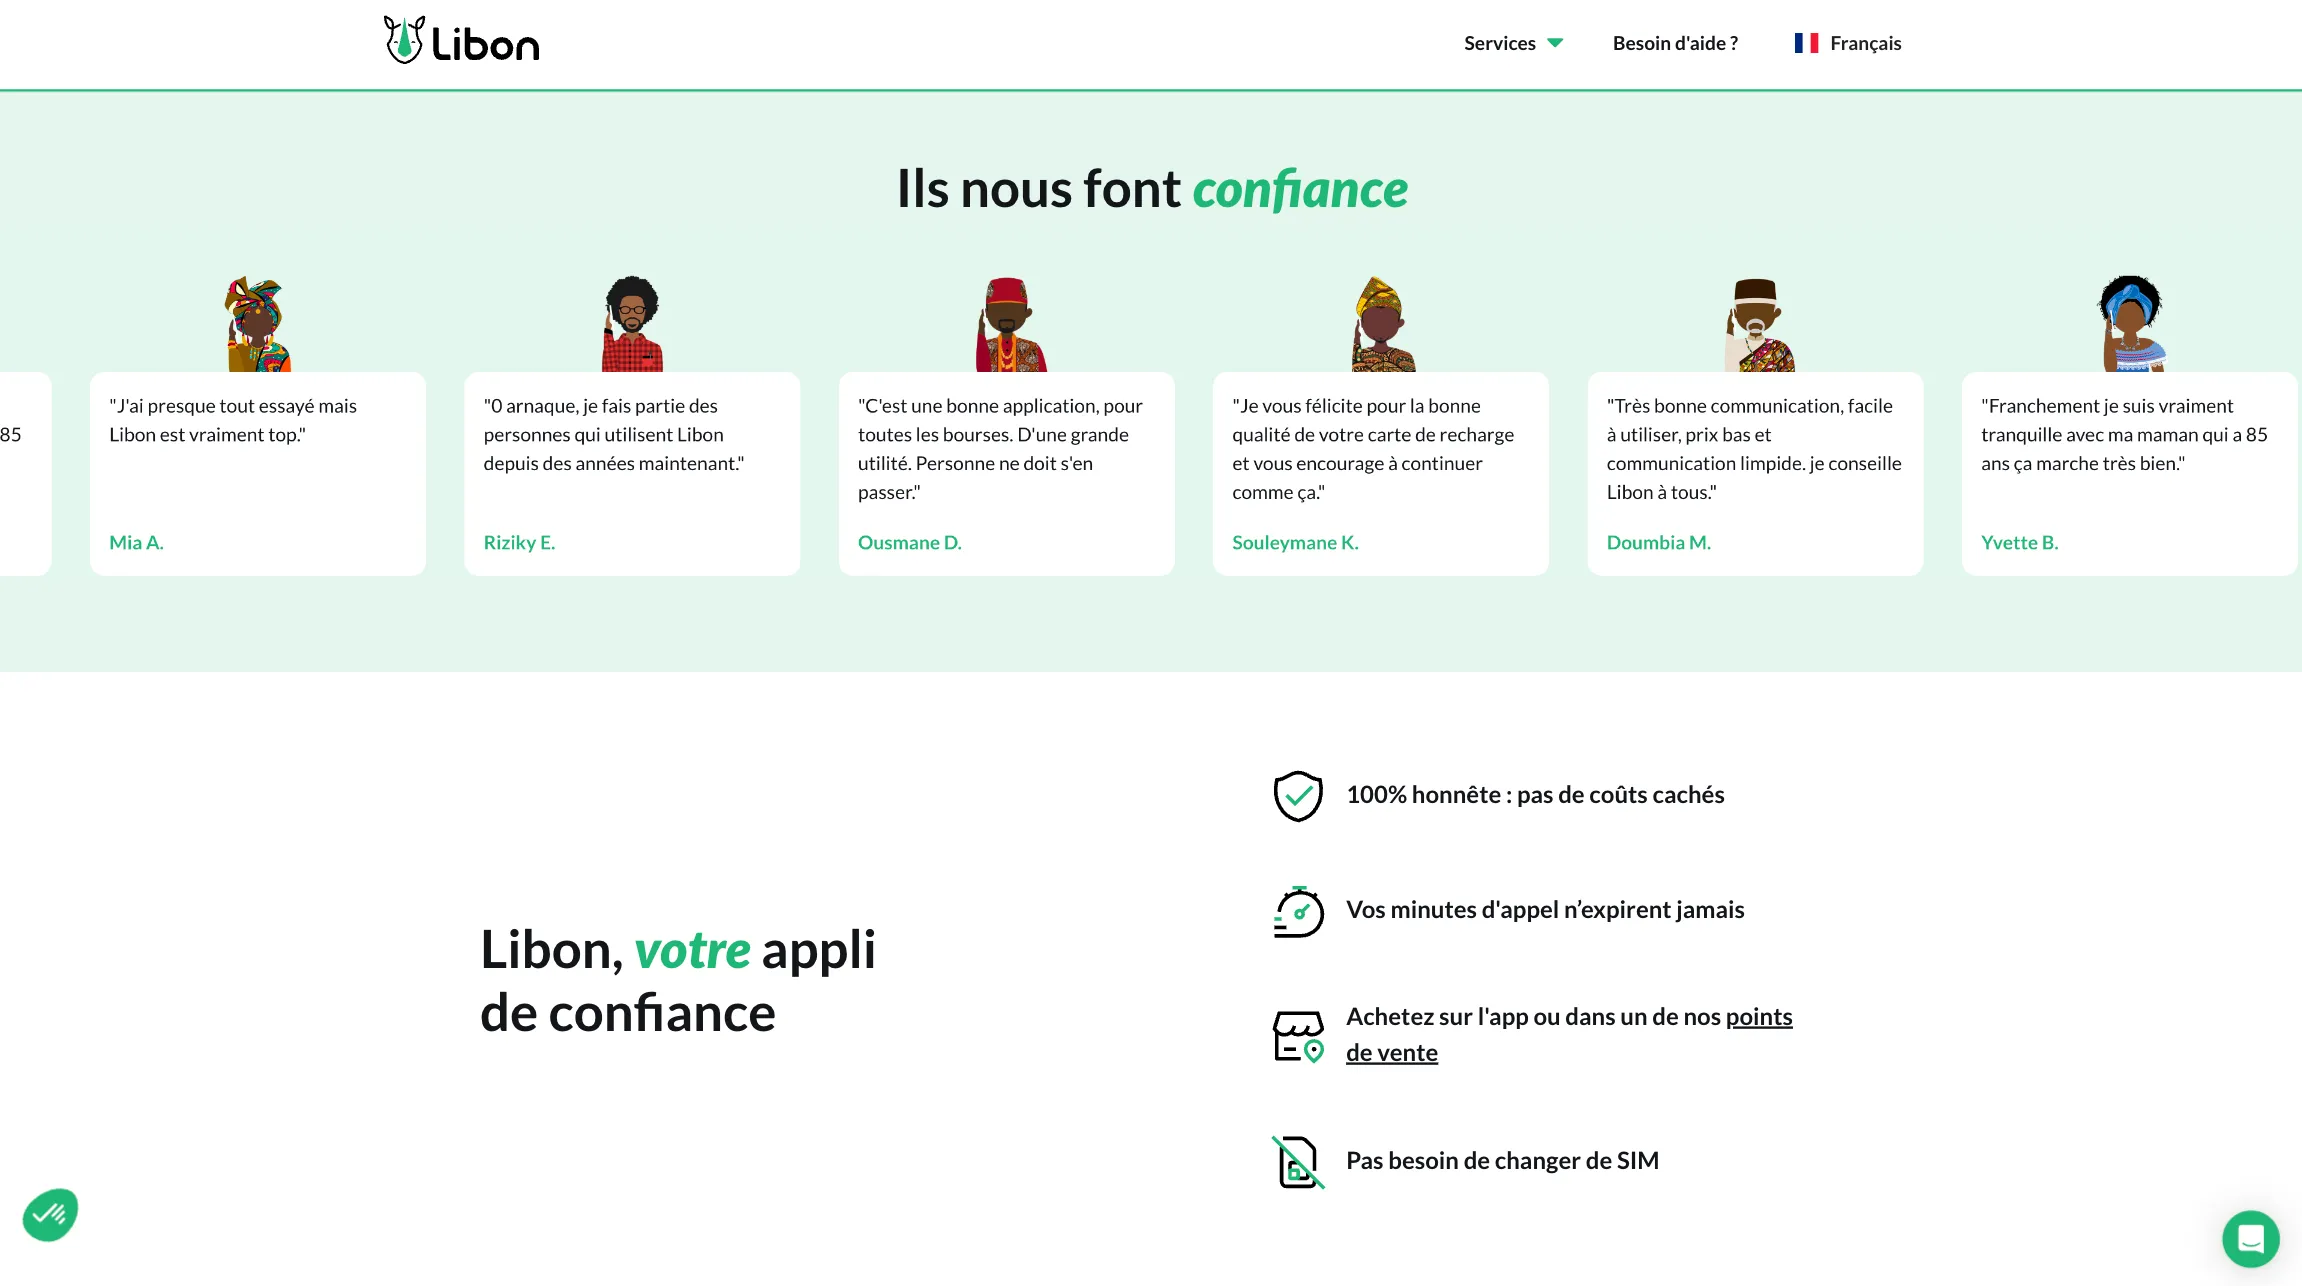
Task: Open the points de vente link
Action: (x=1758, y=1017)
